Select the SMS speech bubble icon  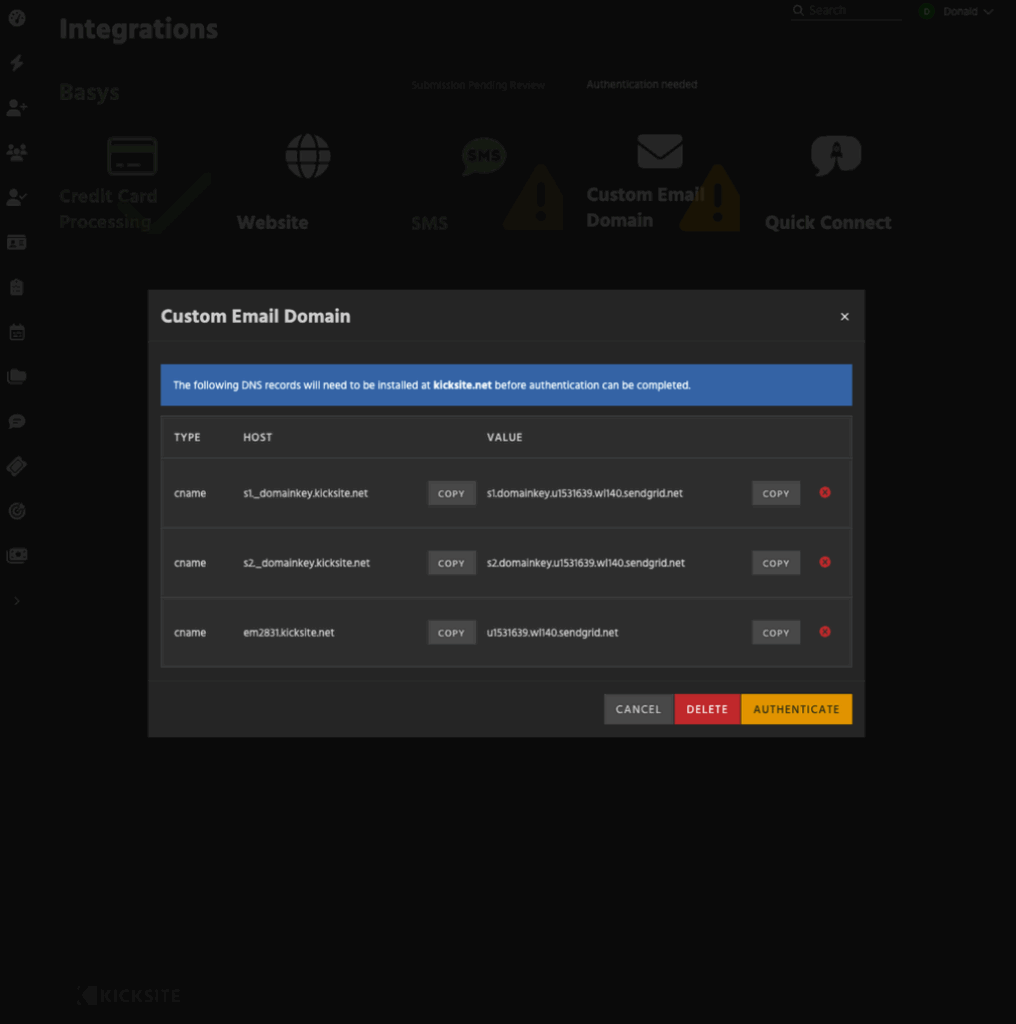click(x=484, y=156)
